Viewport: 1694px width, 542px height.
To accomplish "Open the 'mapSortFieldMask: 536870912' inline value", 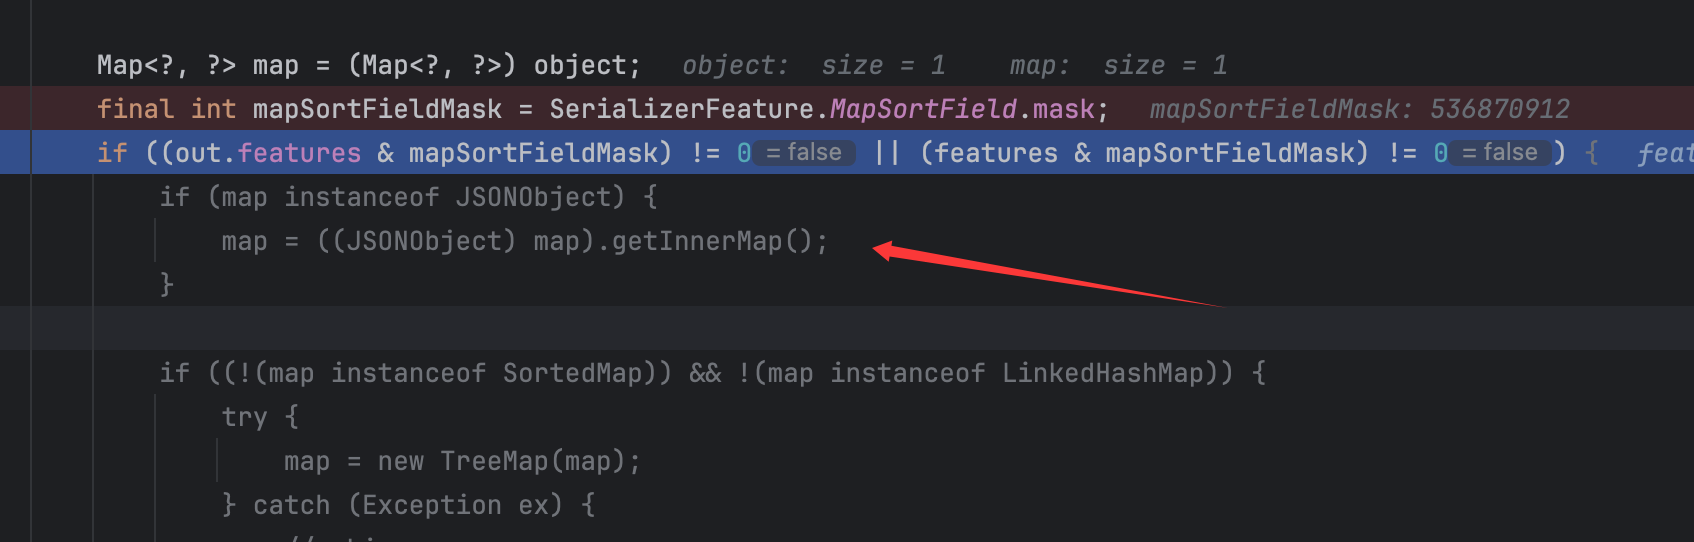I will pos(1360,109).
